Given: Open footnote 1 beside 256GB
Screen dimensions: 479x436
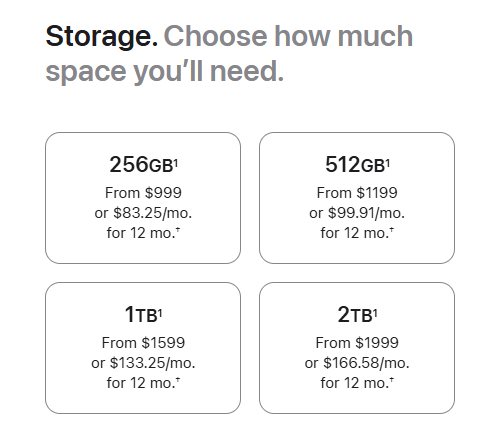Looking at the screenshot, I should pos(176,162).
